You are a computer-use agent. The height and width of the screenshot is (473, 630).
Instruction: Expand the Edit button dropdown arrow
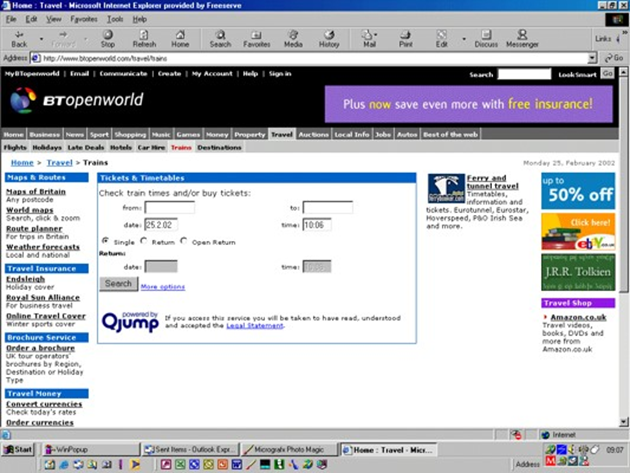[x=464, y=39]
